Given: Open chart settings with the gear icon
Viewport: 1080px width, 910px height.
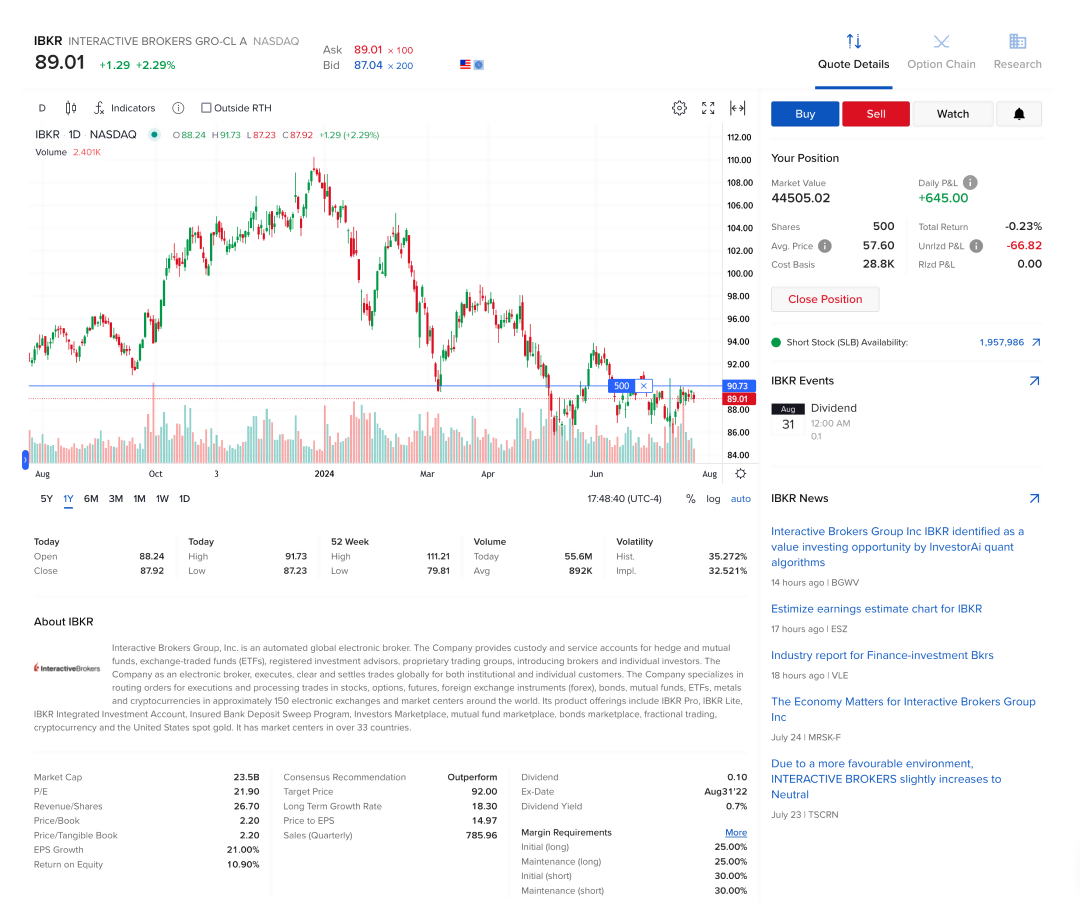Looking at the screenshot, I should coord(680,108).
